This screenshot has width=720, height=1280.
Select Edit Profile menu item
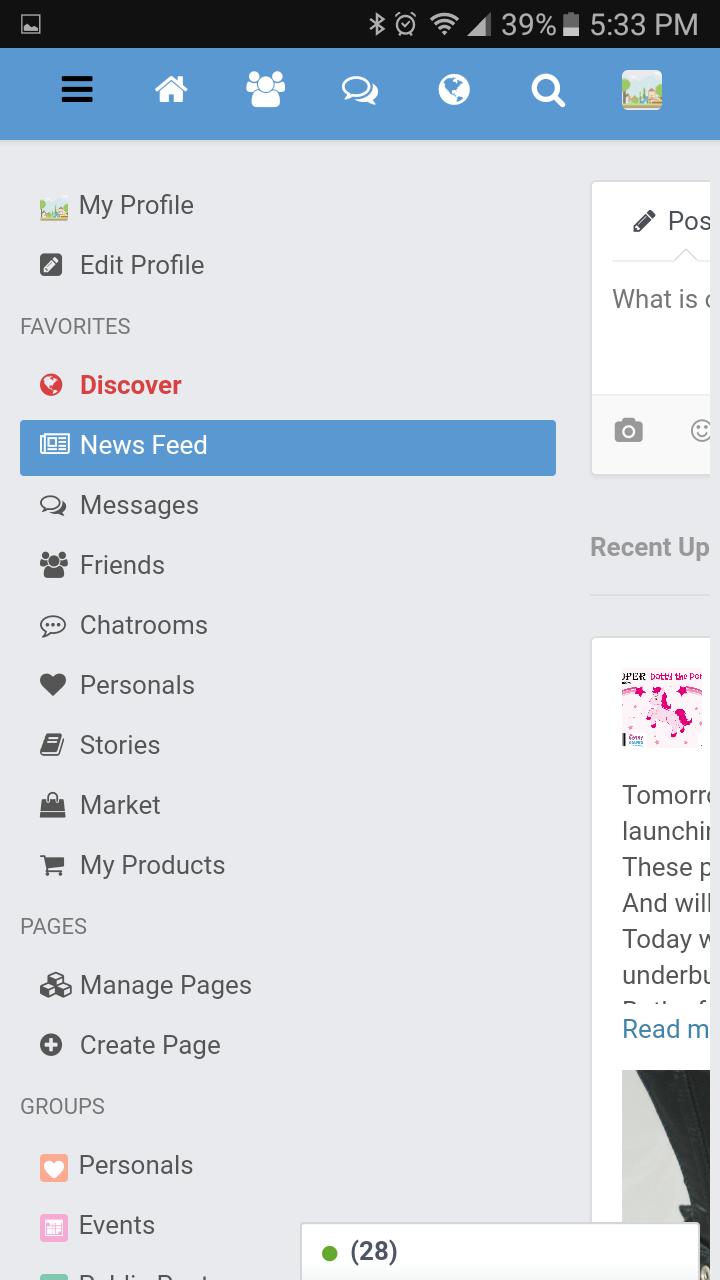click(x=141, y=265)
